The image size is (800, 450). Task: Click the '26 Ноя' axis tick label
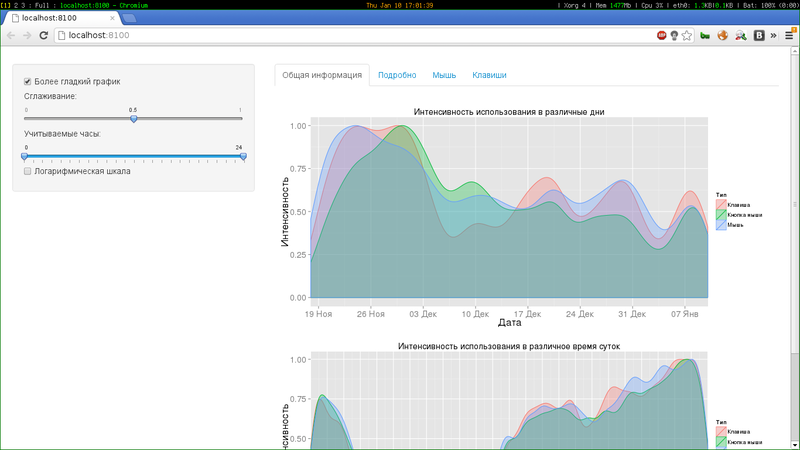point(370,314)
